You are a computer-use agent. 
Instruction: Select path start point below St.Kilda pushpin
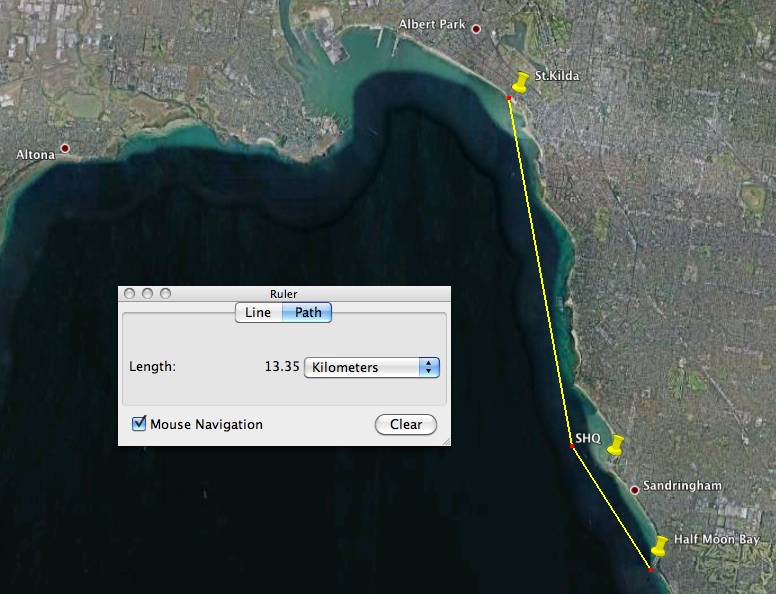coord(509,98)
